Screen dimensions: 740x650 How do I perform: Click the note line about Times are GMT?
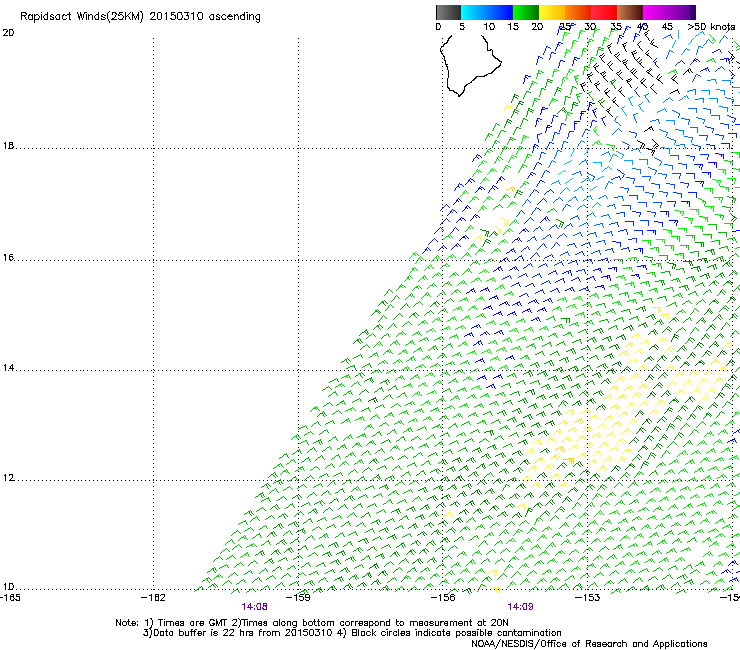click(311, 623)
